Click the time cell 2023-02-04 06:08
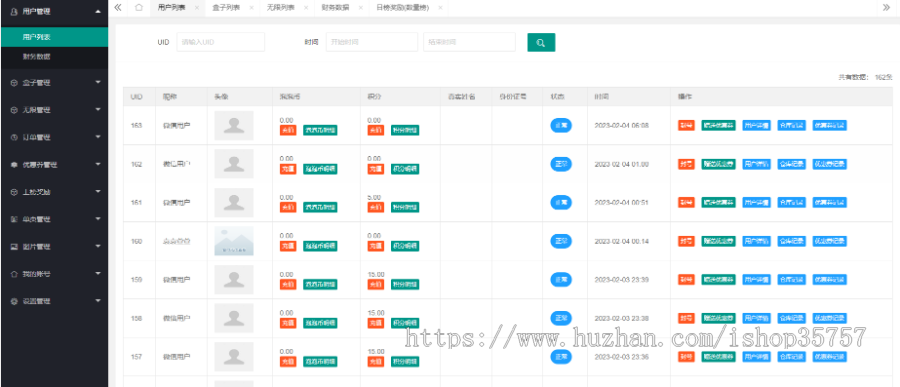Screen dimensions: 900x387 pos(622,126)
